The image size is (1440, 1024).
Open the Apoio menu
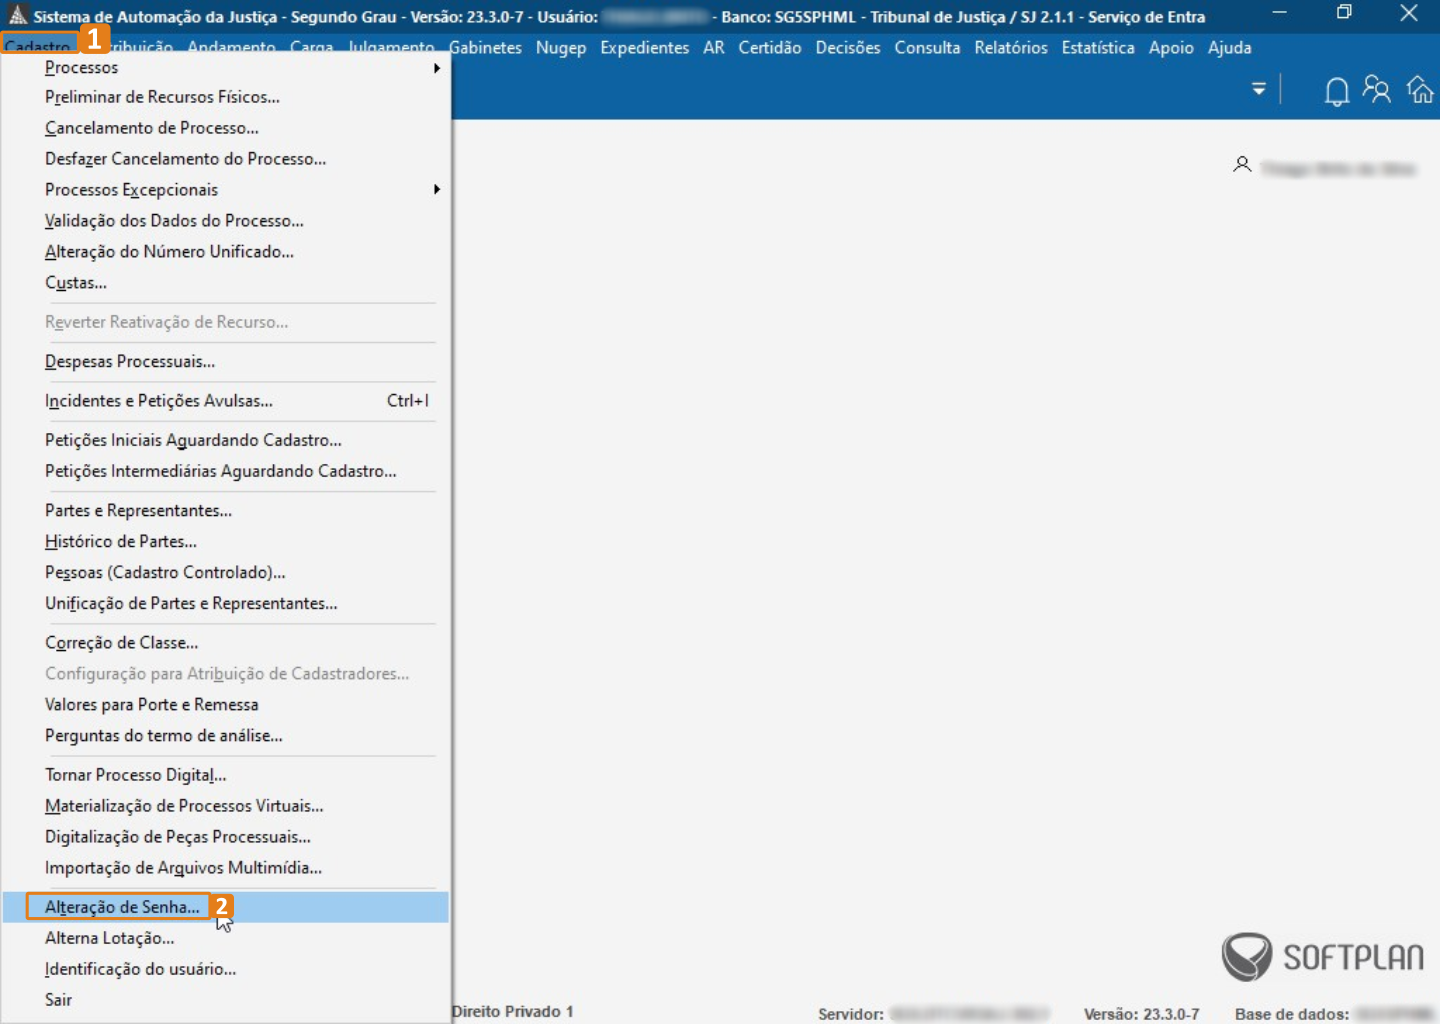click(x=1171, y=47)
